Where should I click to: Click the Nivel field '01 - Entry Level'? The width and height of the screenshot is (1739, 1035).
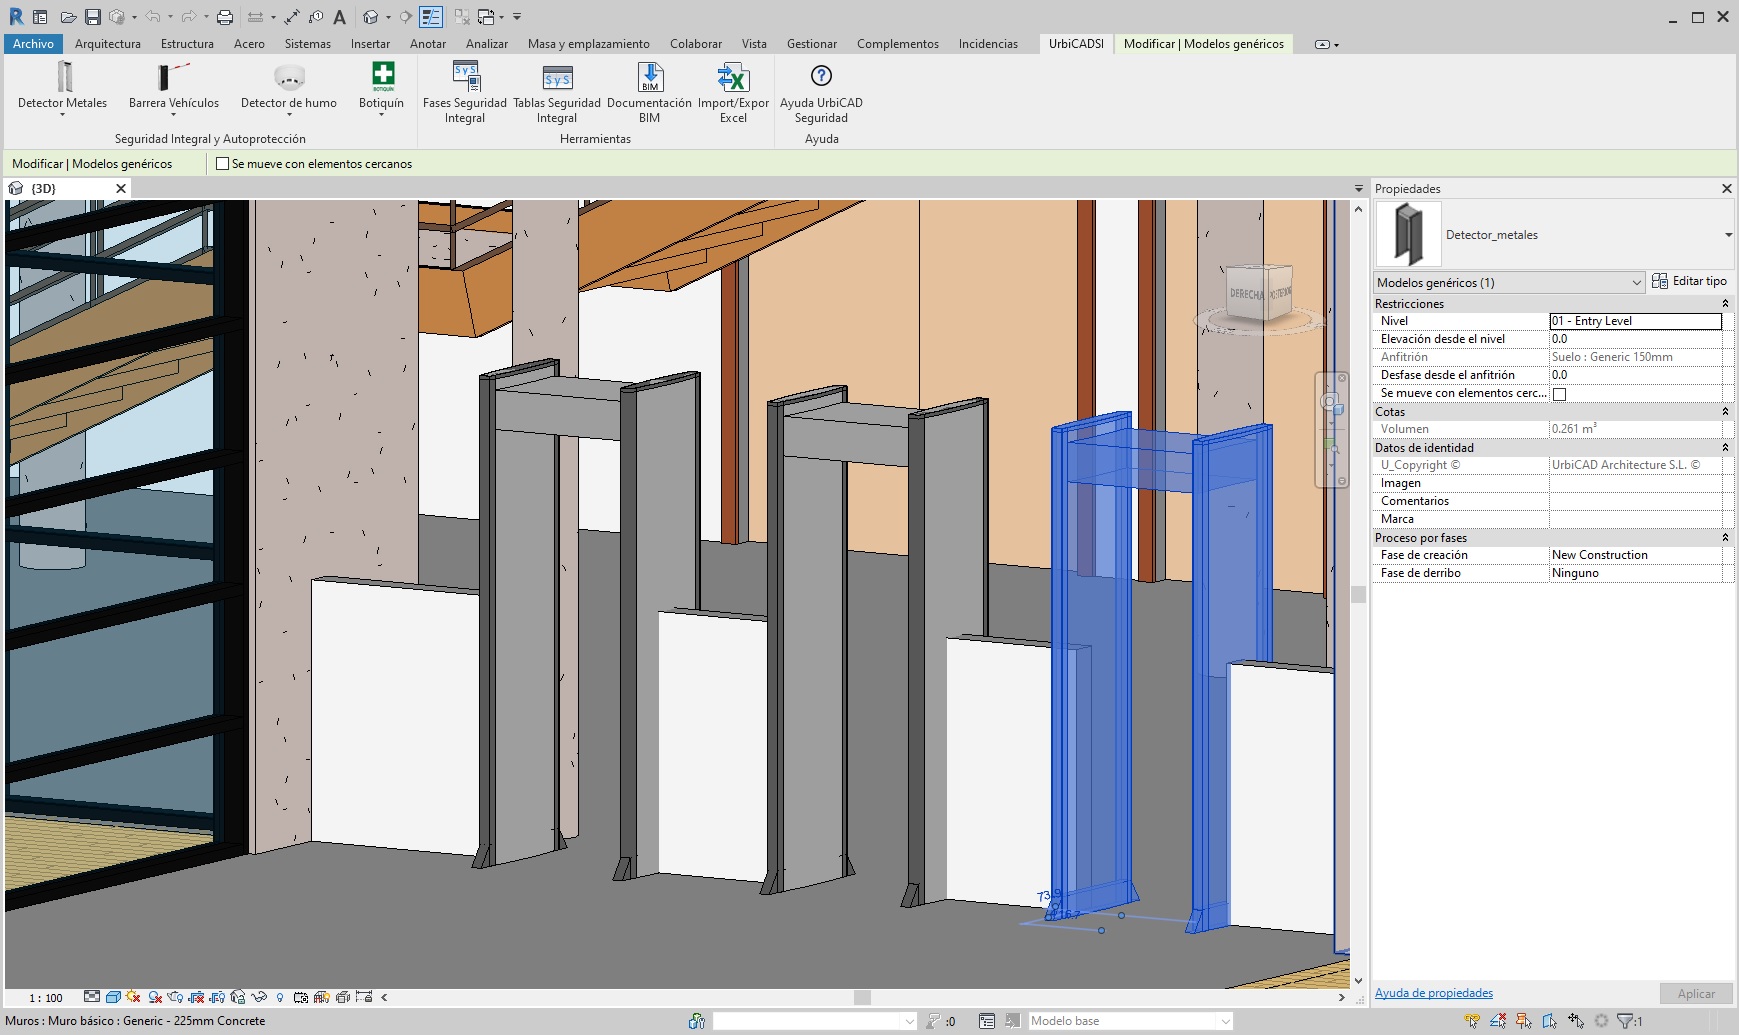1634,321
